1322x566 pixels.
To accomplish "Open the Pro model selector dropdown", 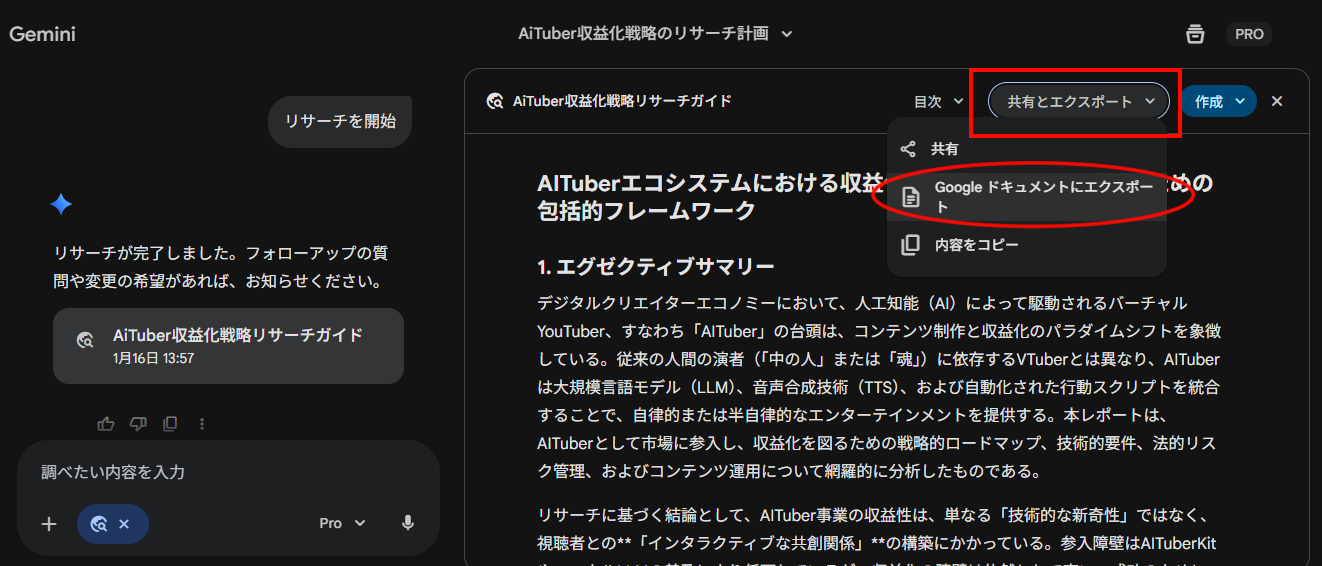I will (342, 523).
